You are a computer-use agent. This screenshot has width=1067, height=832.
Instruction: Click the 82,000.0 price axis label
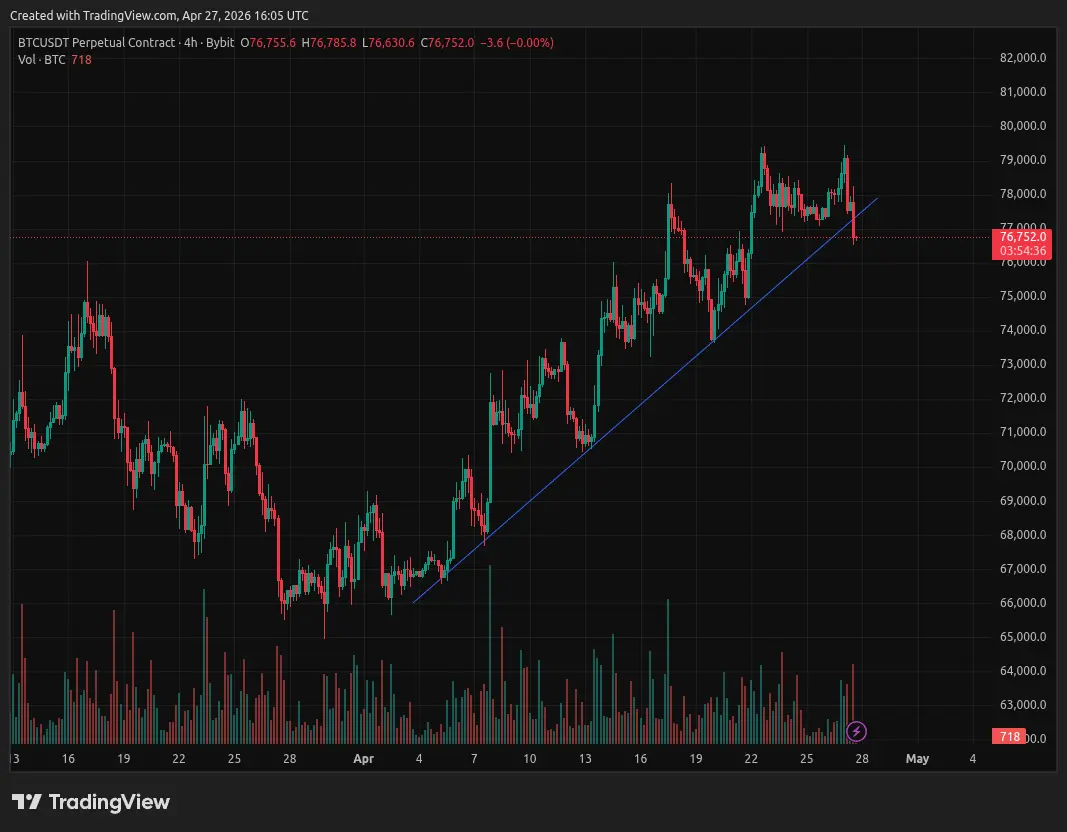[1023, 58]
